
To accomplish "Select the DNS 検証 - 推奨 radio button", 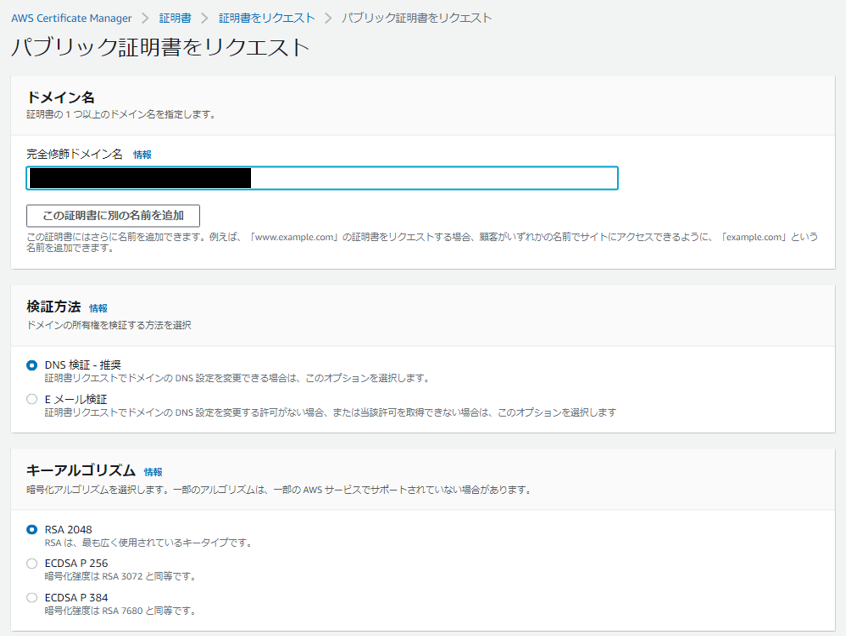I will [31, 364].
